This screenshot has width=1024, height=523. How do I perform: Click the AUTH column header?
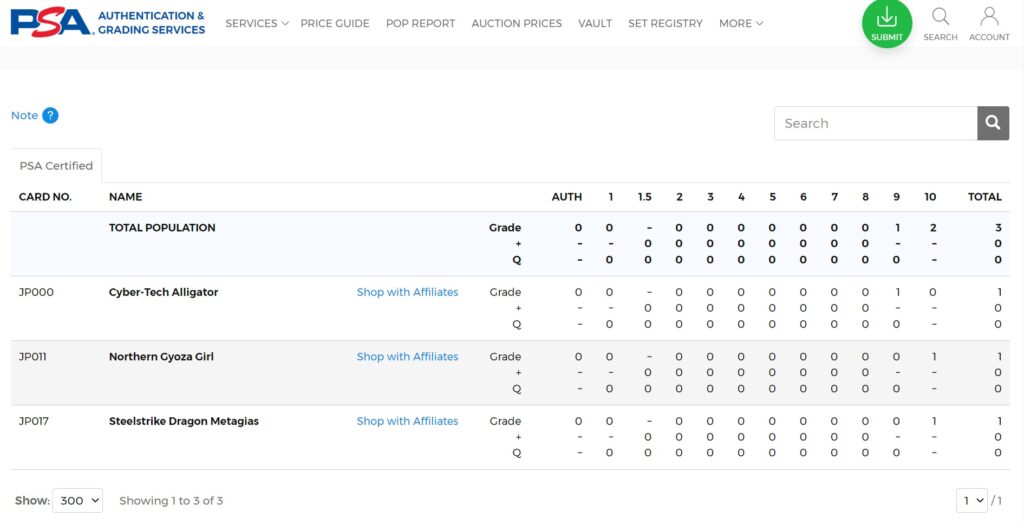pyautogui.click(x=567, y=197)
